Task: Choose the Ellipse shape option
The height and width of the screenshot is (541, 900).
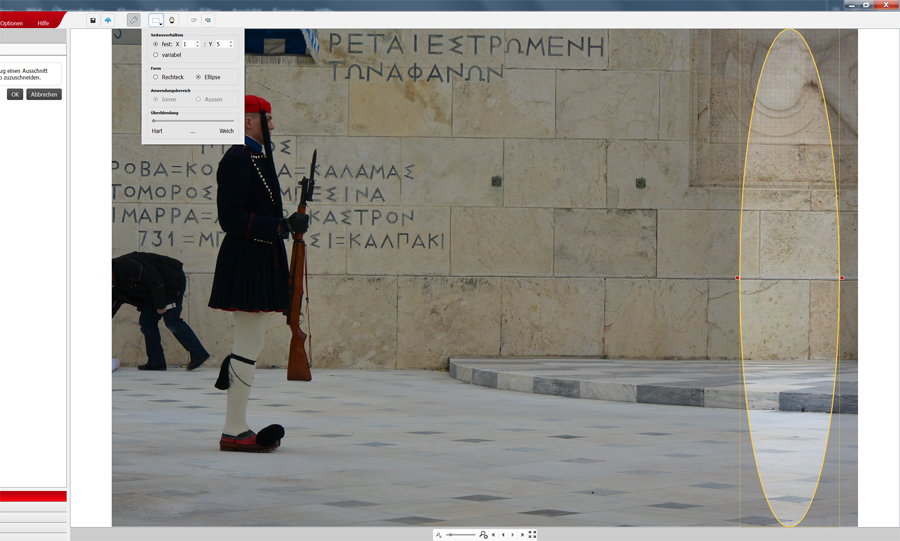Action: (x=199, y=77)
